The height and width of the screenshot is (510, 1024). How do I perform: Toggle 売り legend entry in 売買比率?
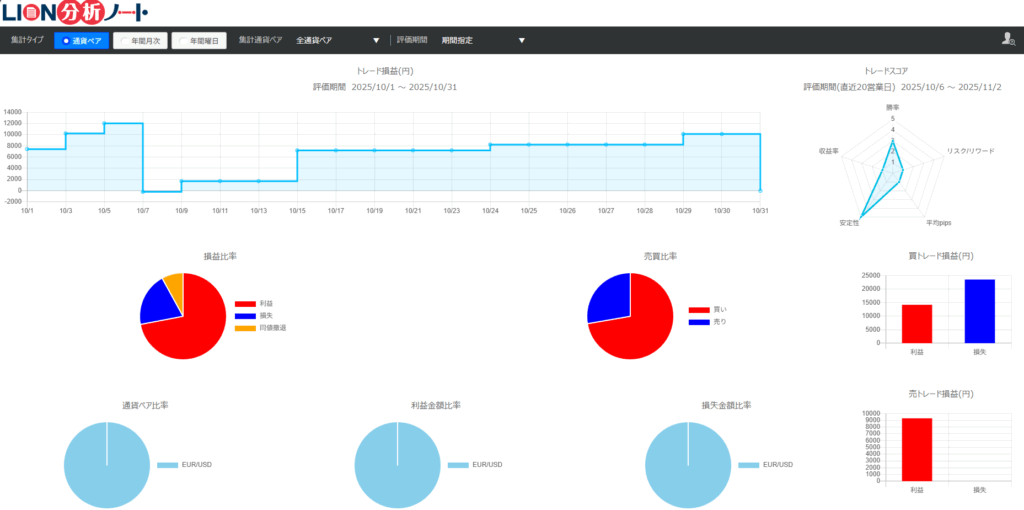[x=699, y=322]
